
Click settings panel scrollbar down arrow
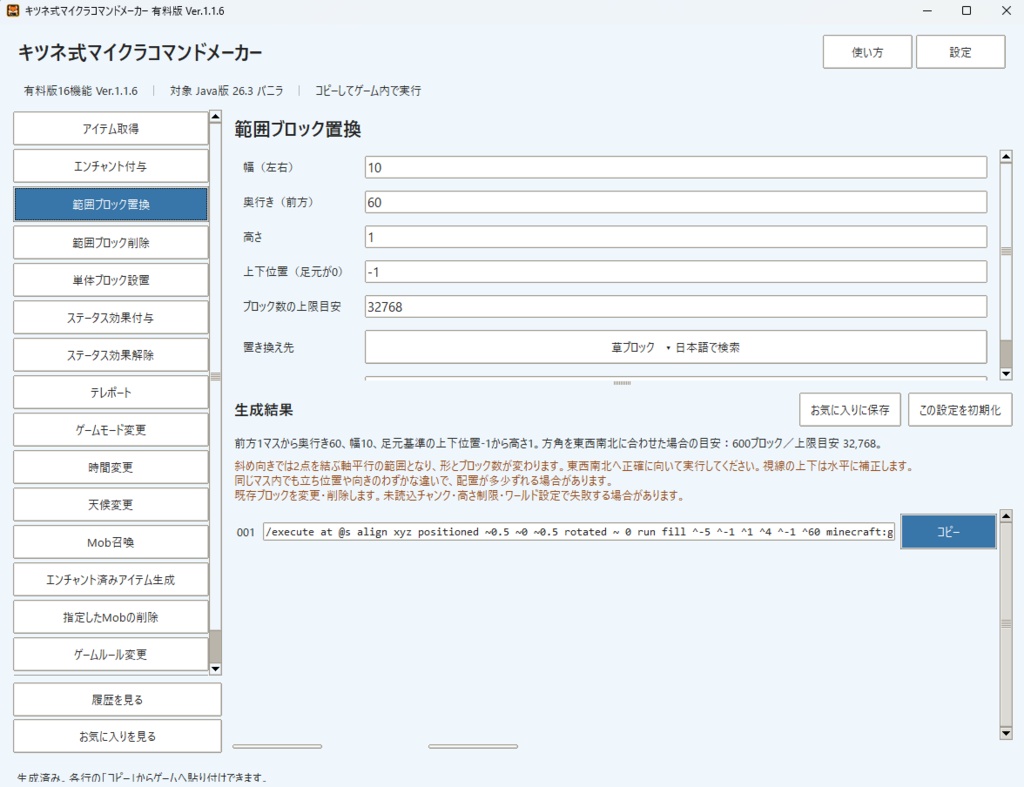coord(1006,374)
